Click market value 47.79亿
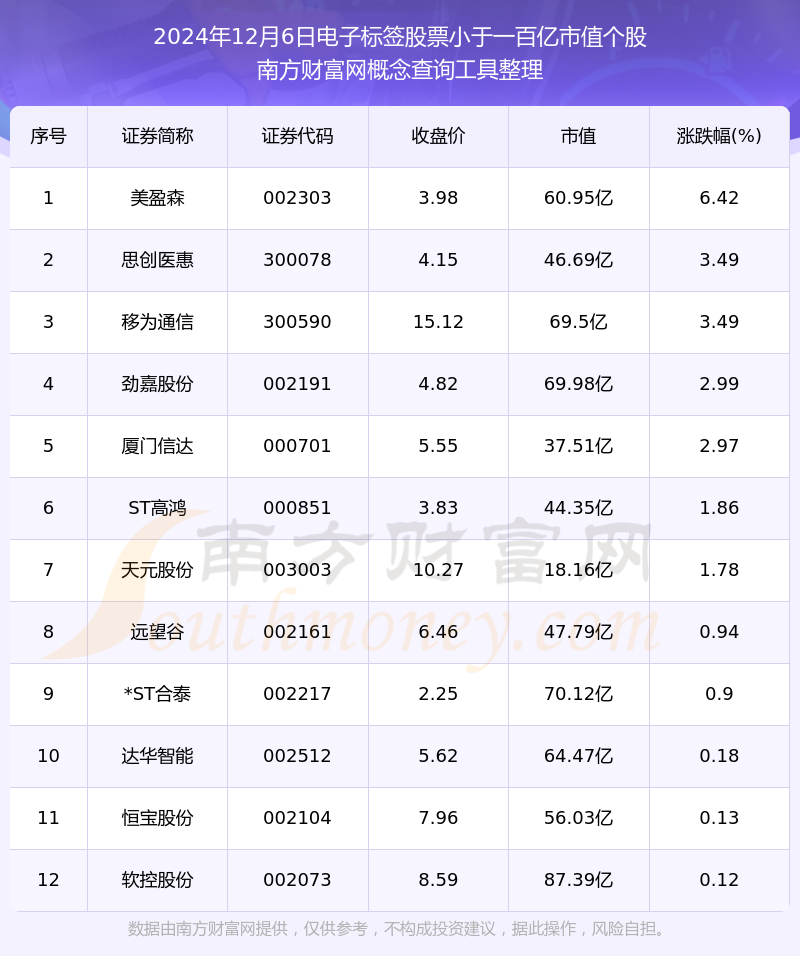800x956 pixels. coord(579,632)
